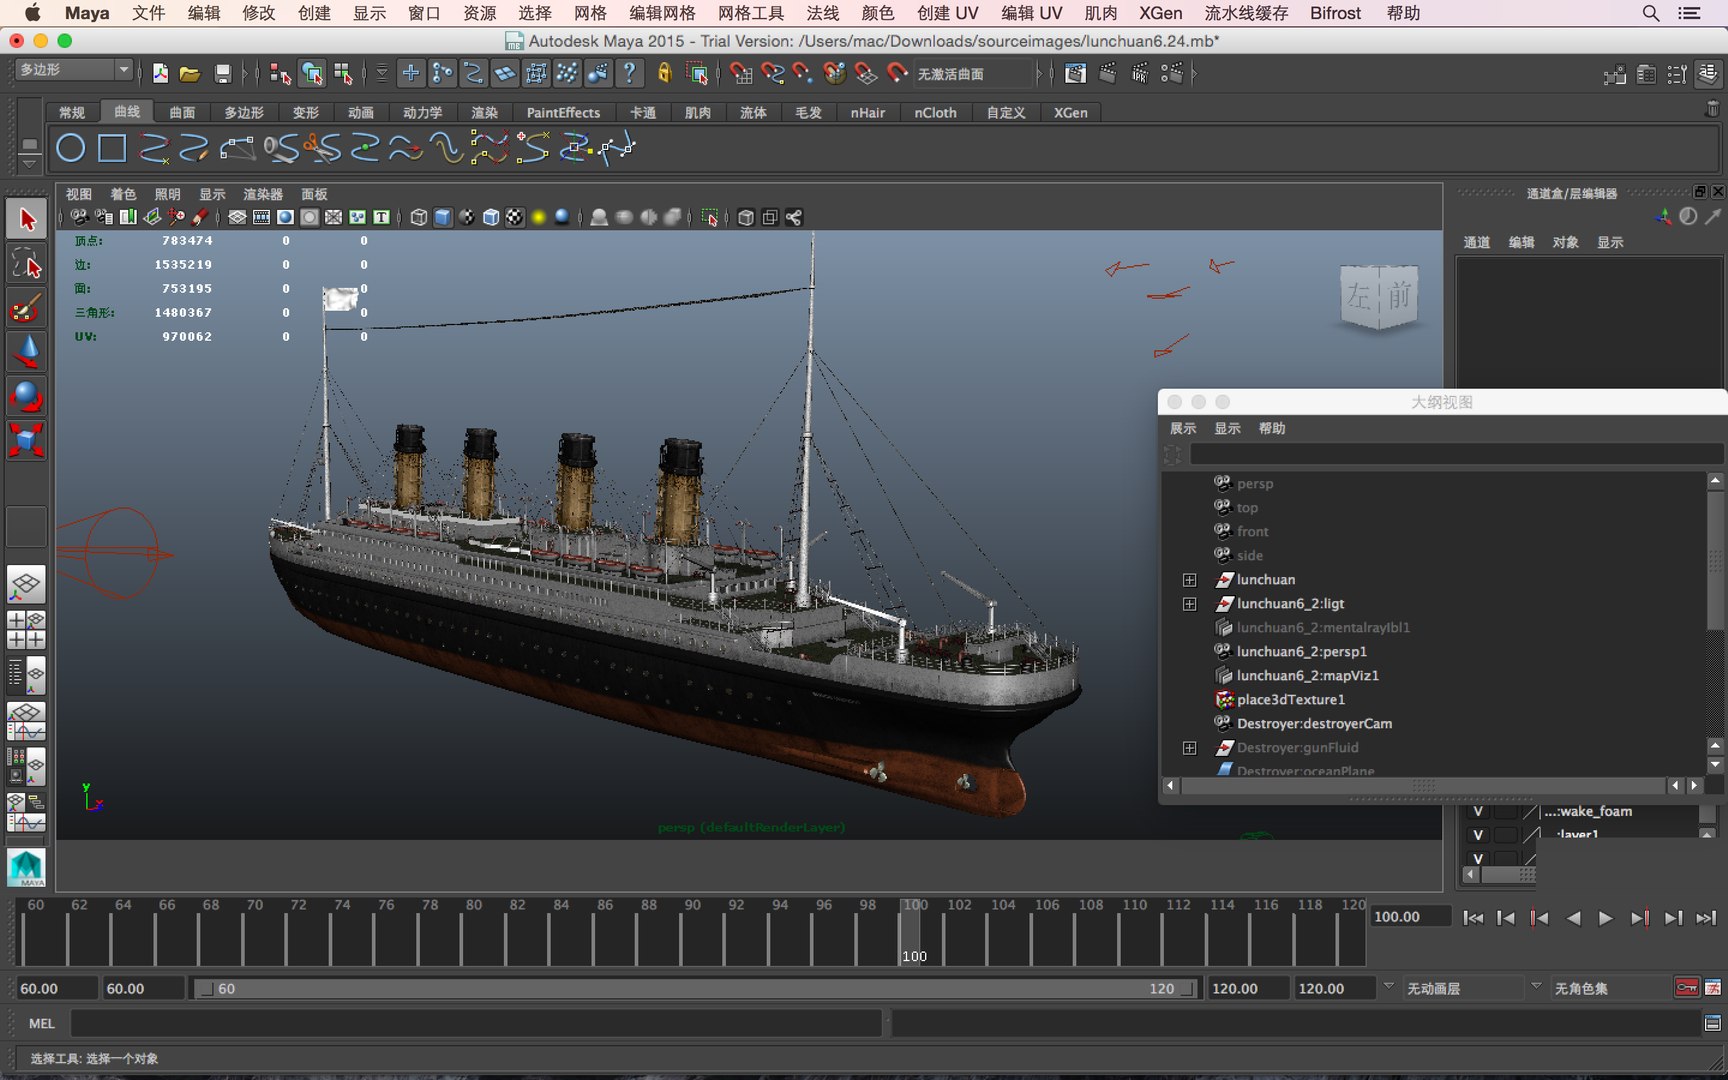Switch to four-view layout
This screenshot has width=1728, height=1080.
pyautogui.click(x=27, y=630)
